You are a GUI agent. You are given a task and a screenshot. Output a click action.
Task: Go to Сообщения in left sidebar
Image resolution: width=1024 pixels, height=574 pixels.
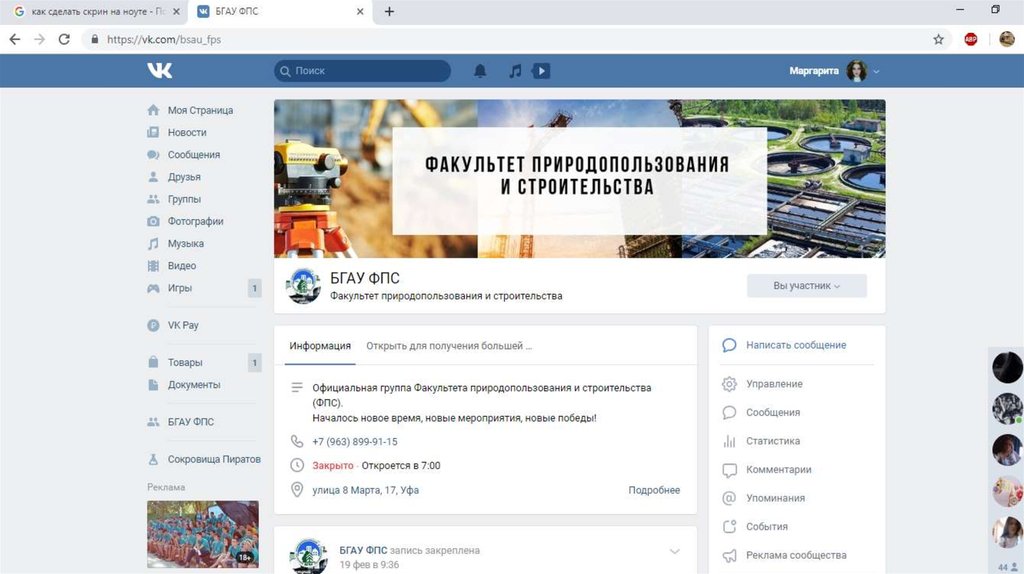[x=193, y=155]
